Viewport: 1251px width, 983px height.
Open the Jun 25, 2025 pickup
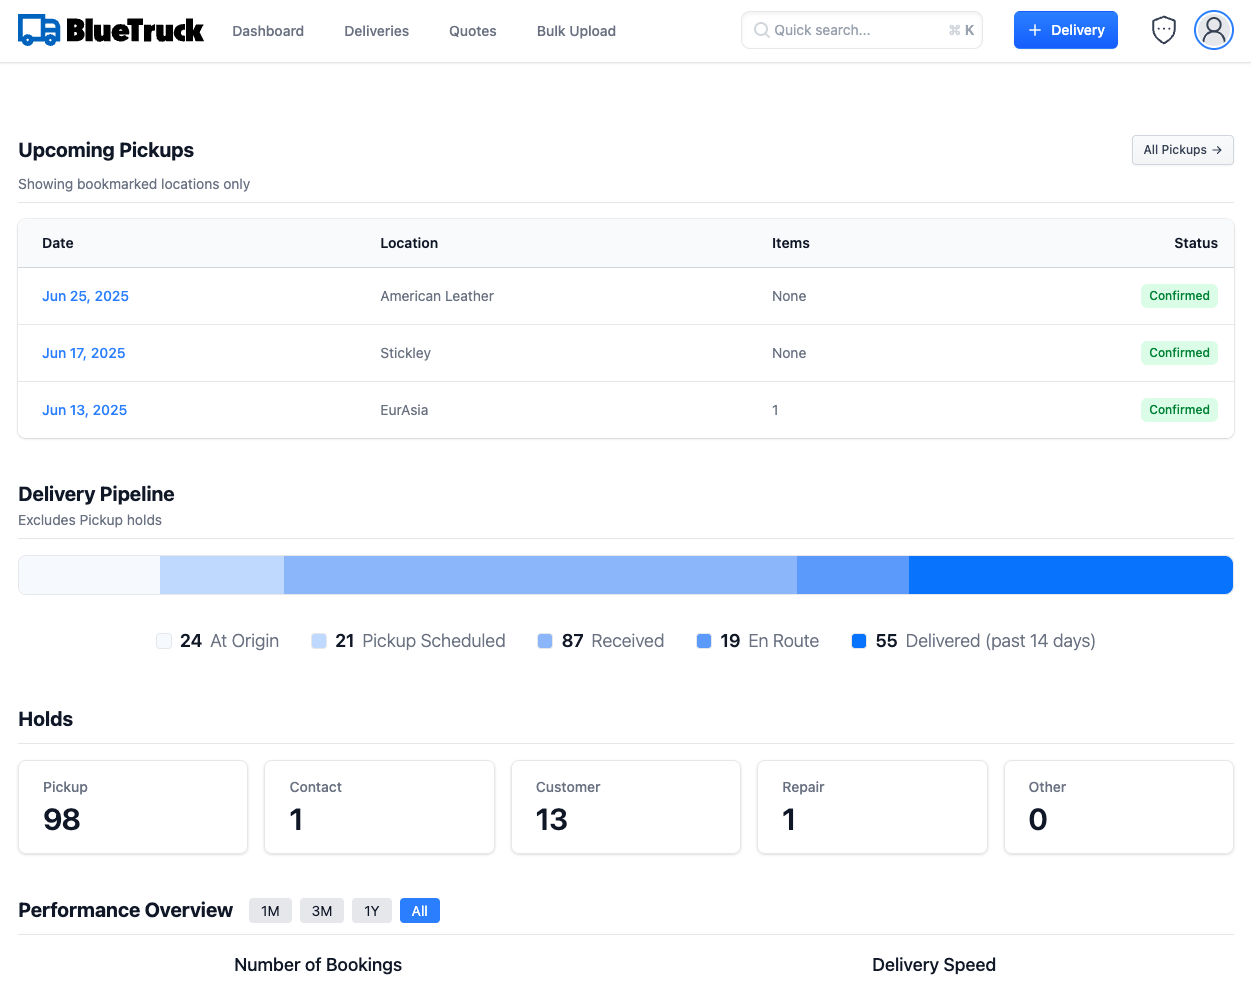pos(85,296)
